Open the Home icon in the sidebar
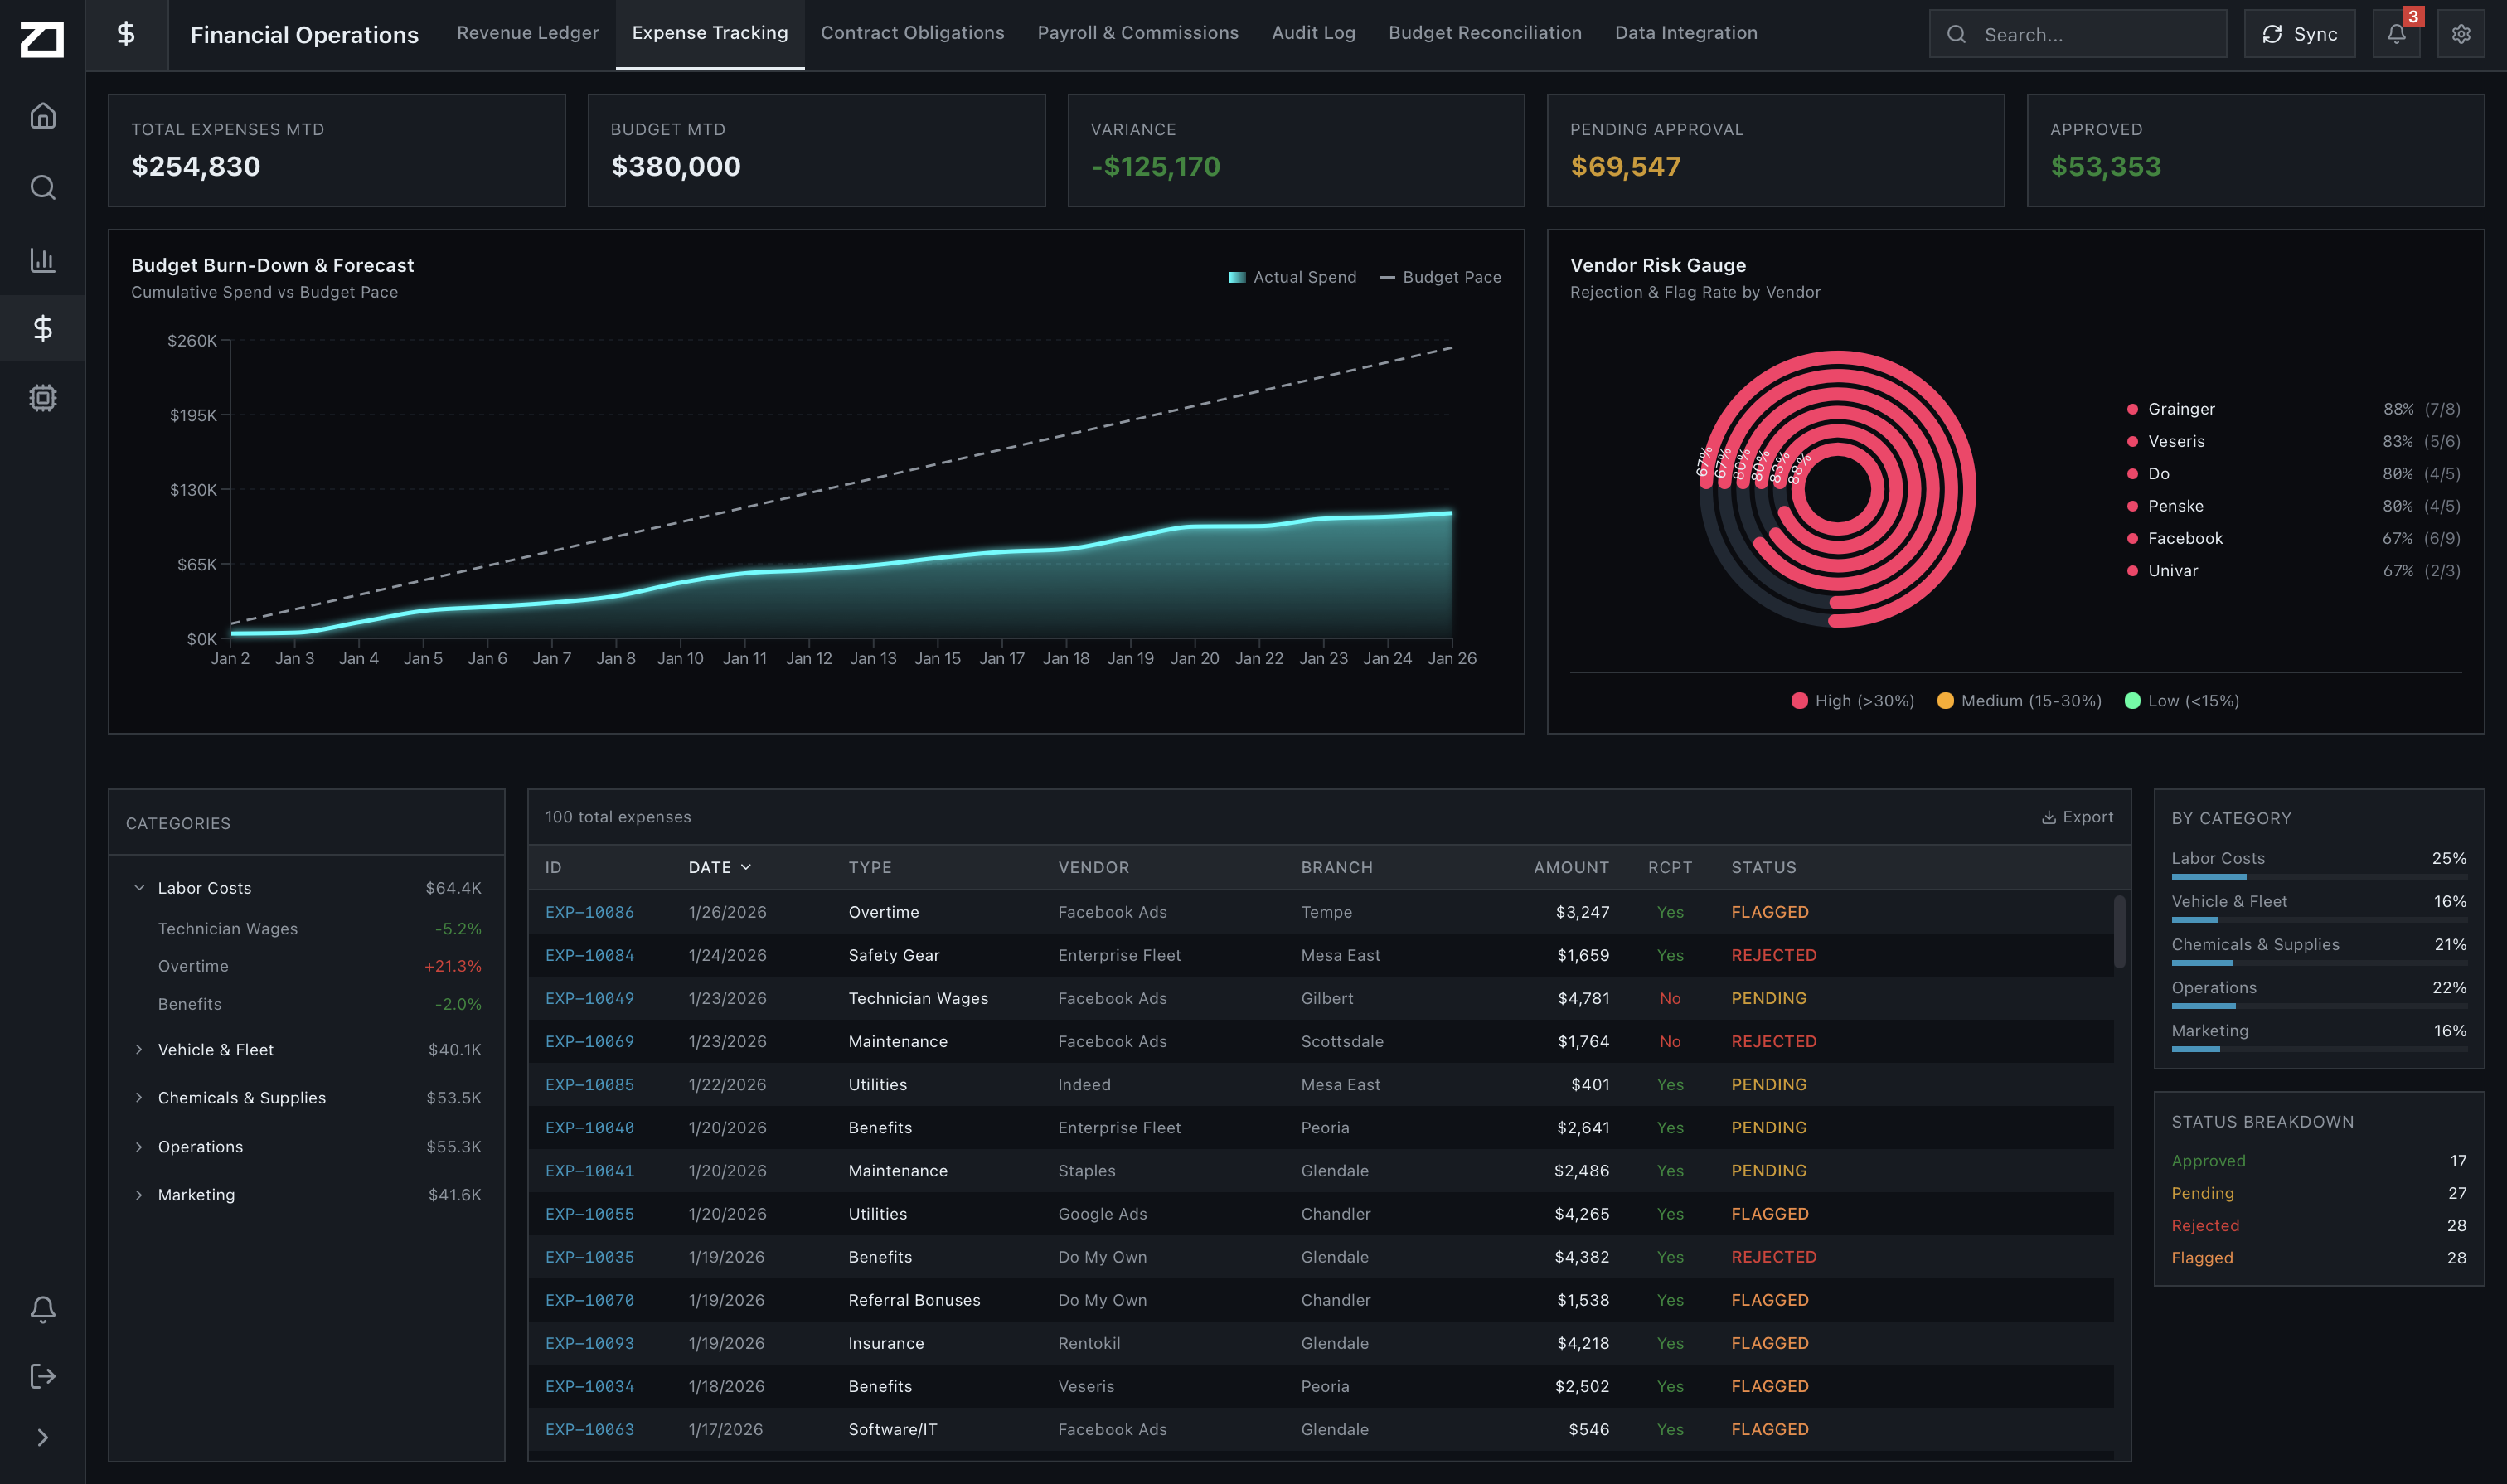Viewport: 2507px width, 1484px height. [x=43, y=115]
